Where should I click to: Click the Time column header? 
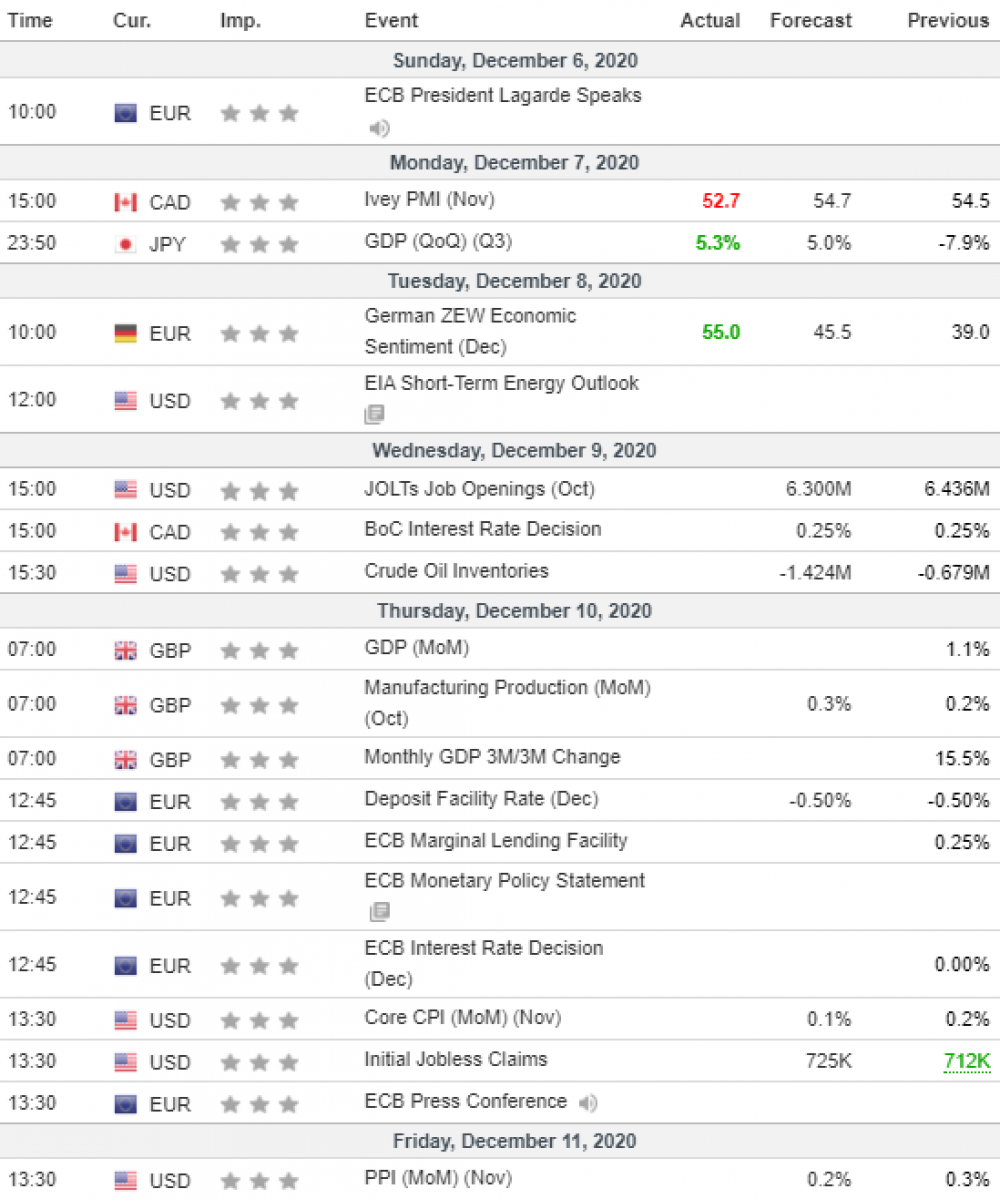30,21
